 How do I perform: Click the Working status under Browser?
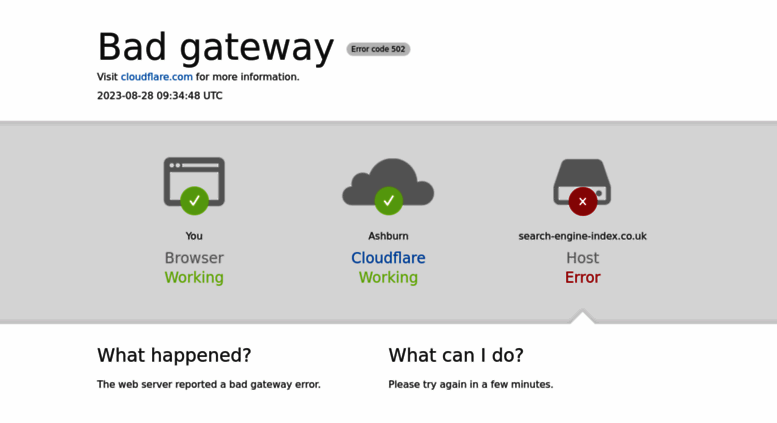tap(194, 277)
